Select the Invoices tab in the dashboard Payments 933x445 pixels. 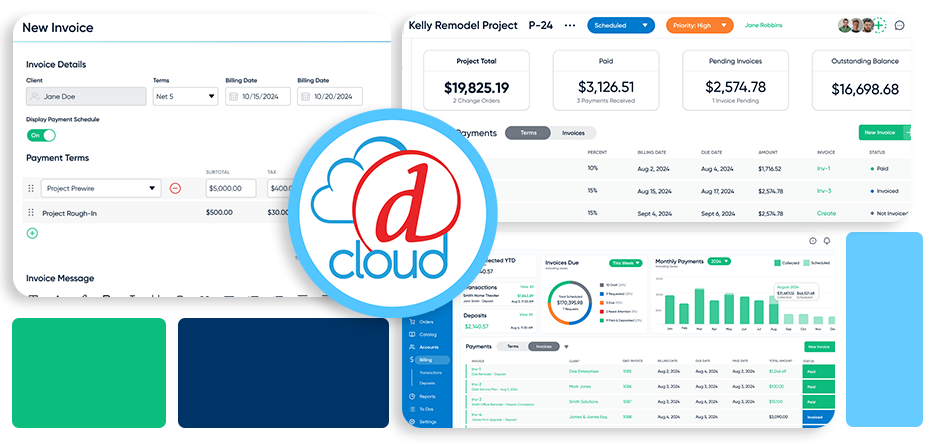(544, 346)
